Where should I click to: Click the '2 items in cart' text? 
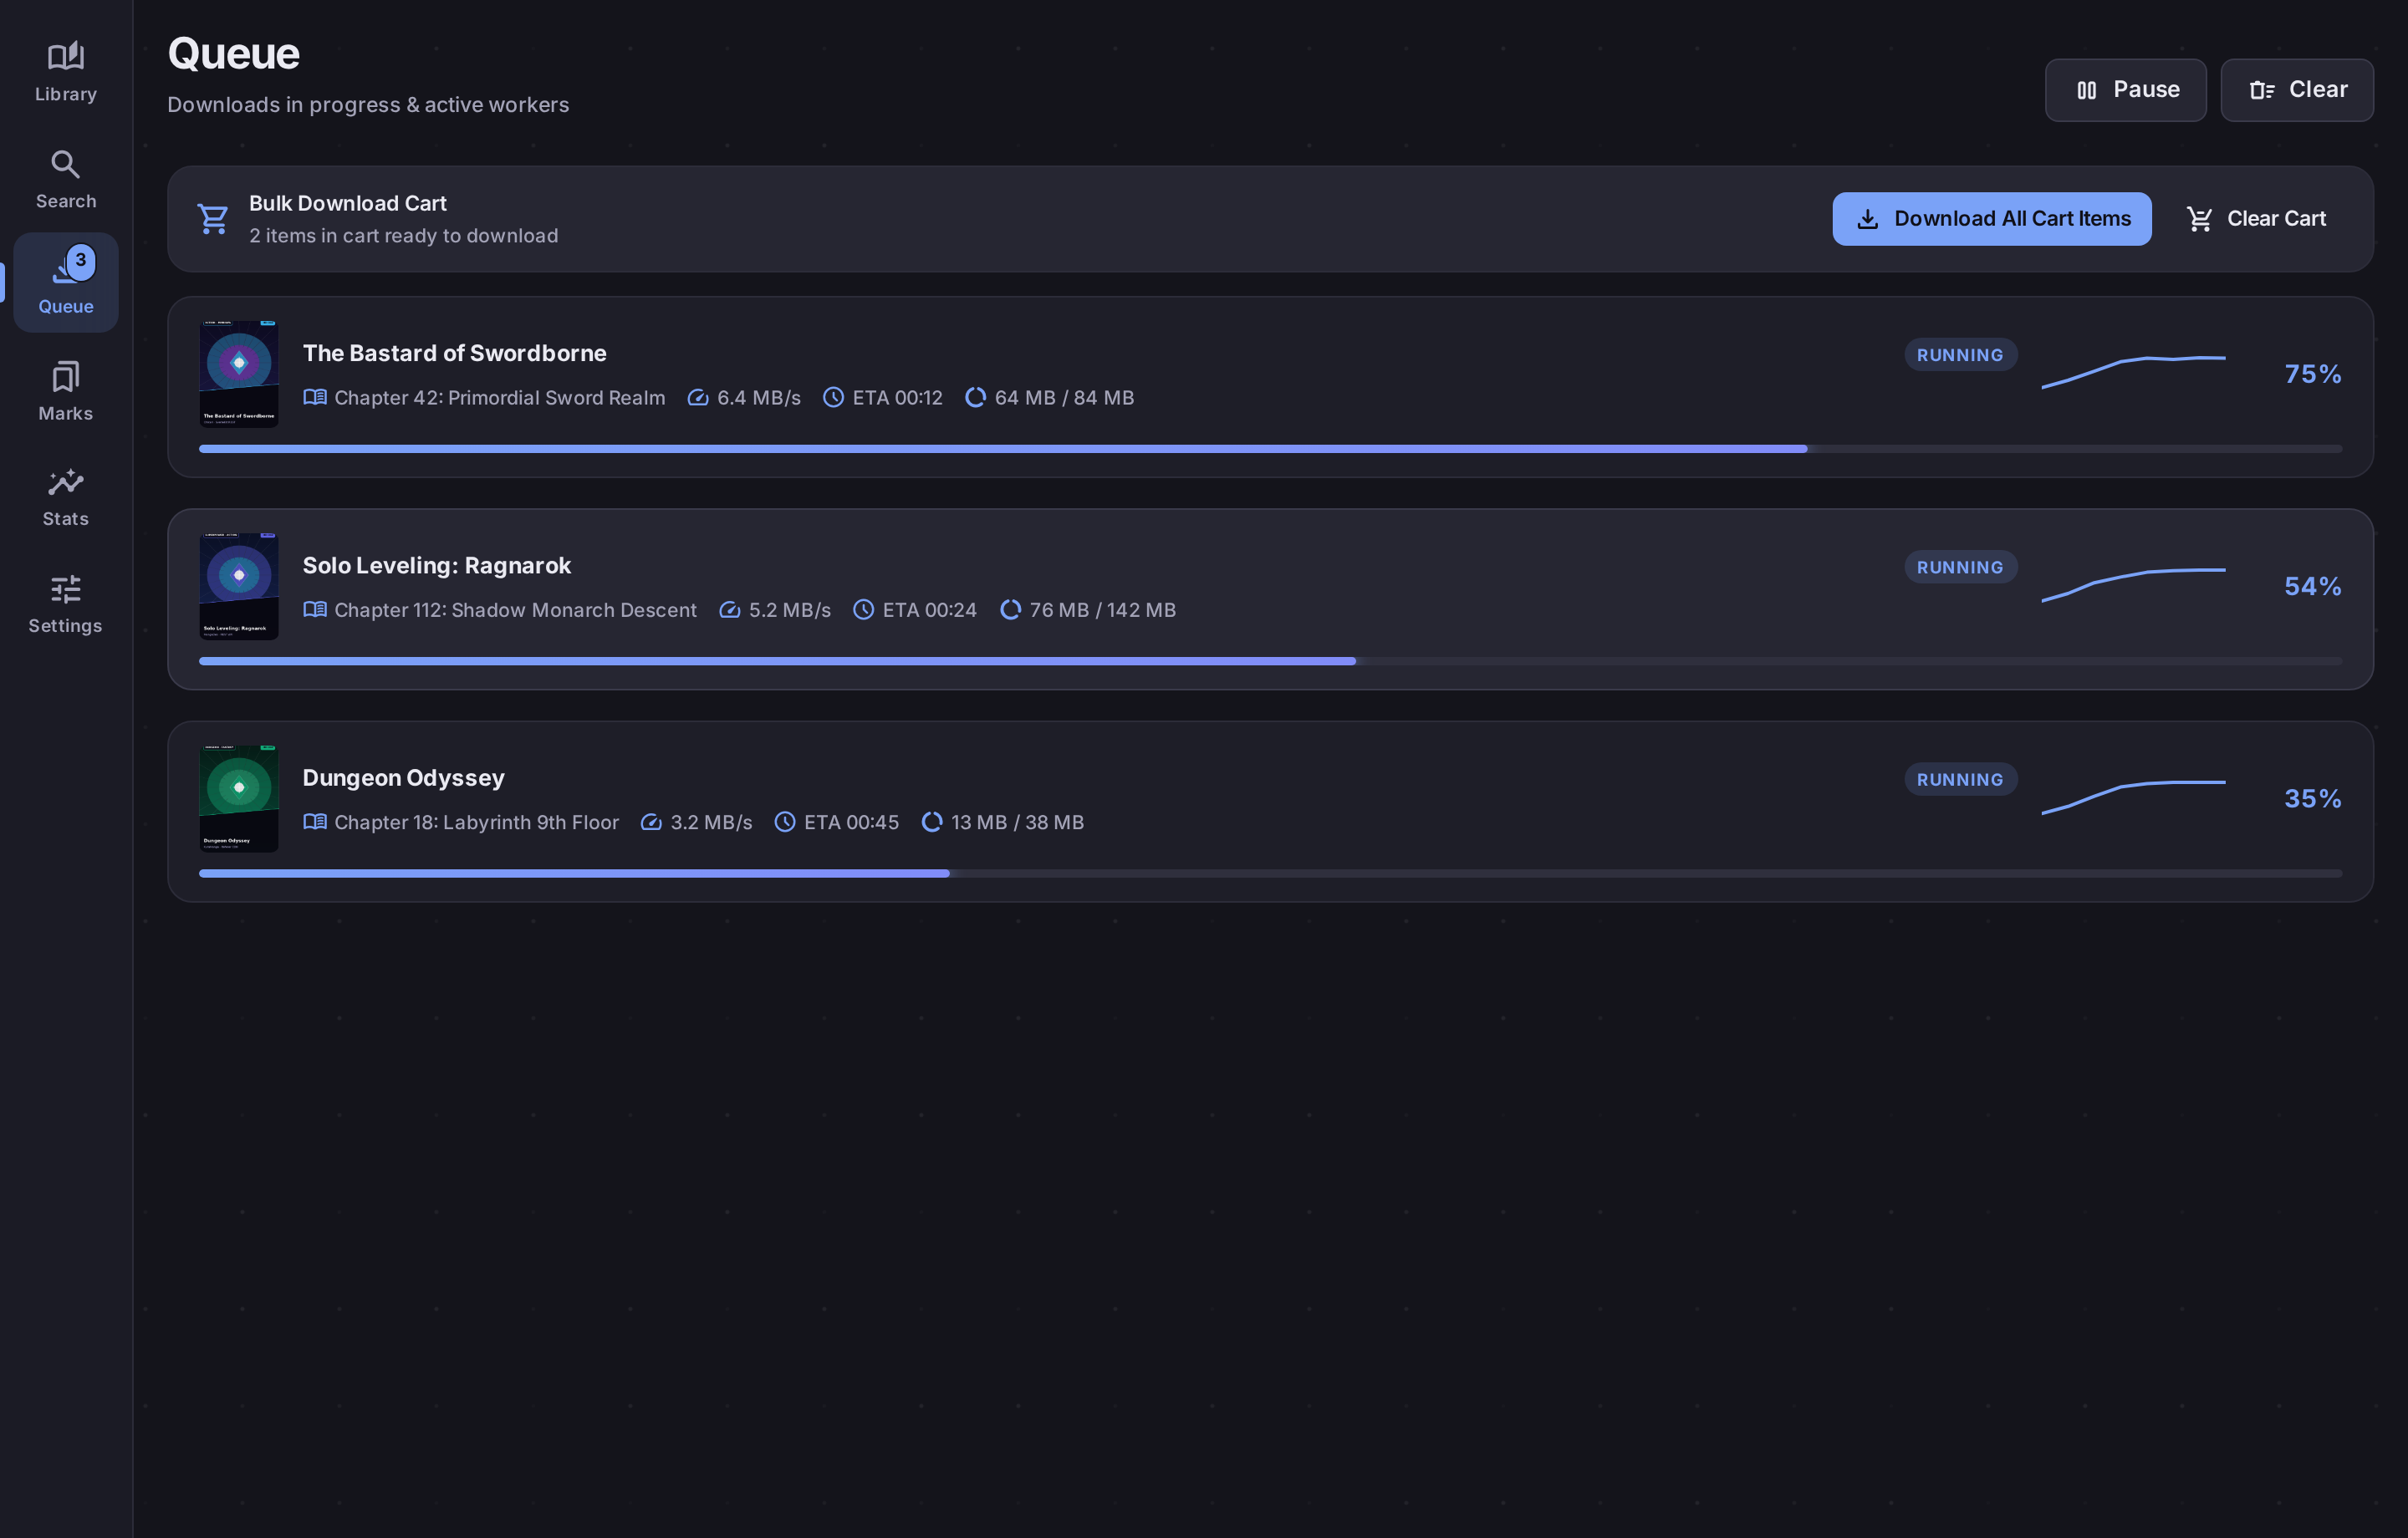(x=404, y=236)
